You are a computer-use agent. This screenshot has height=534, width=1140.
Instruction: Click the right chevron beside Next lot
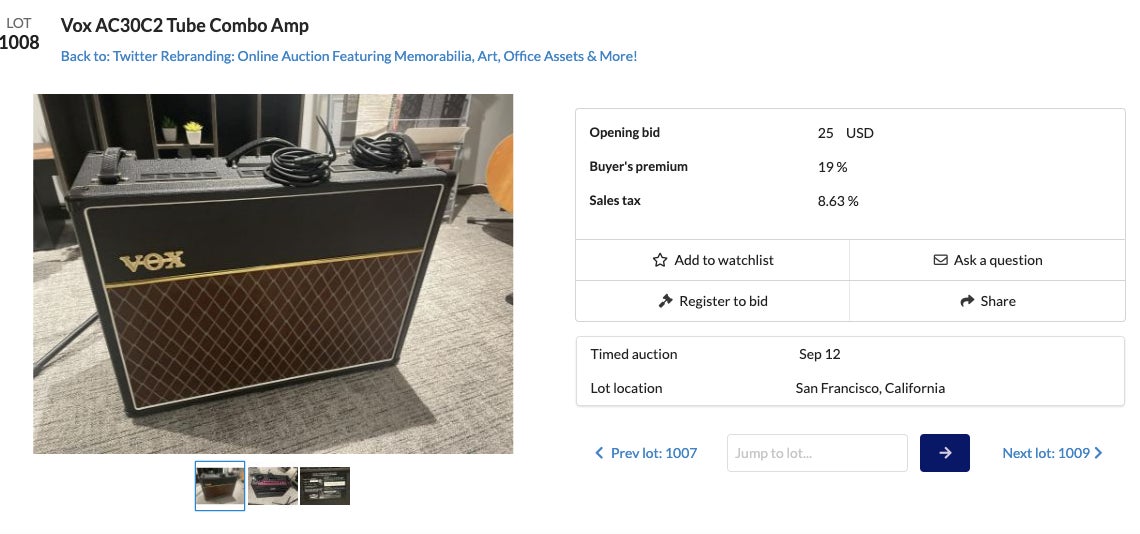click(1099, 453)
